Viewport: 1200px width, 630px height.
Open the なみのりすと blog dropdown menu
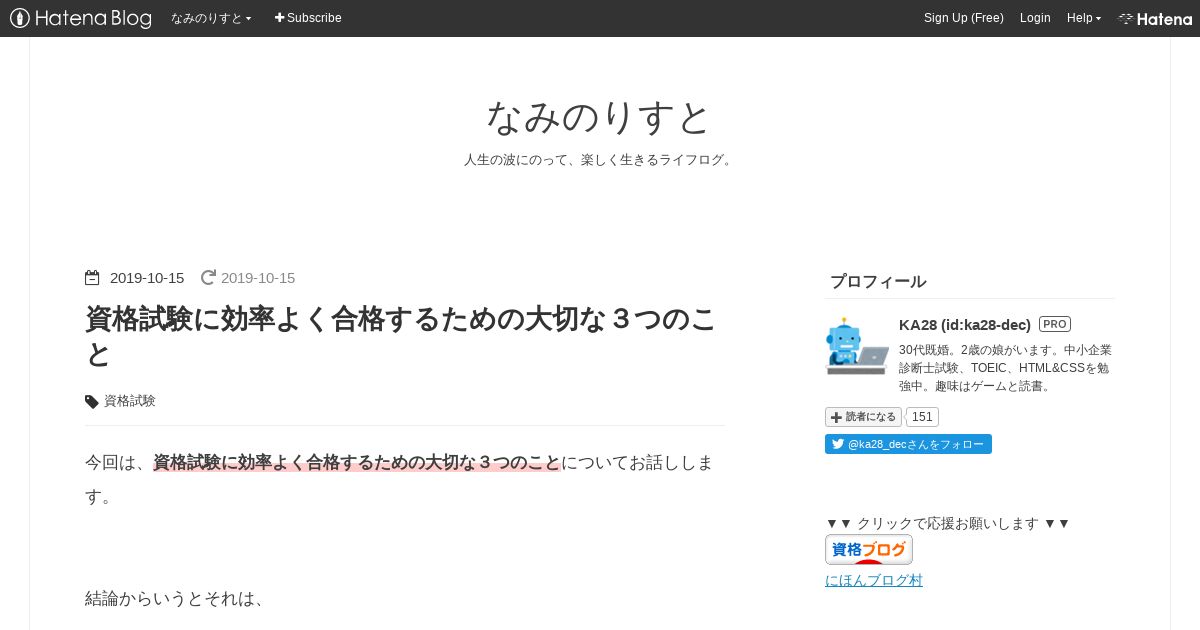pyautogui.click(x=211, y=18)
